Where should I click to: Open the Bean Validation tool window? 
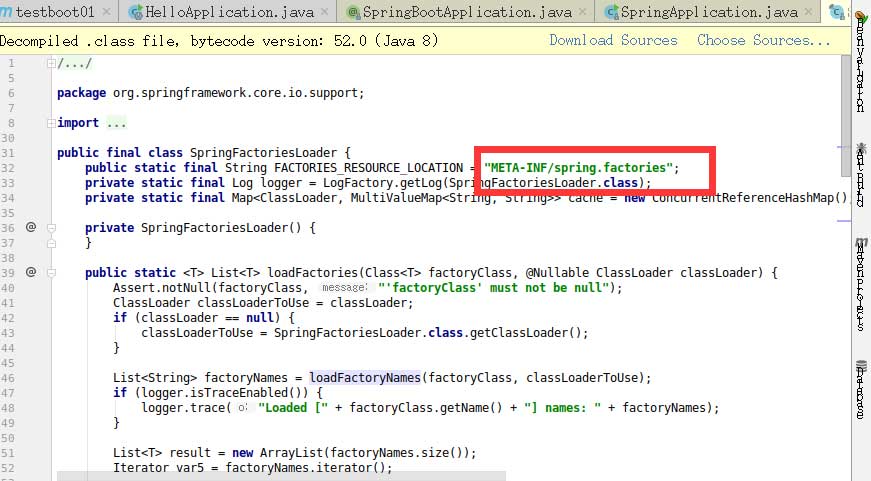point(861,62)
